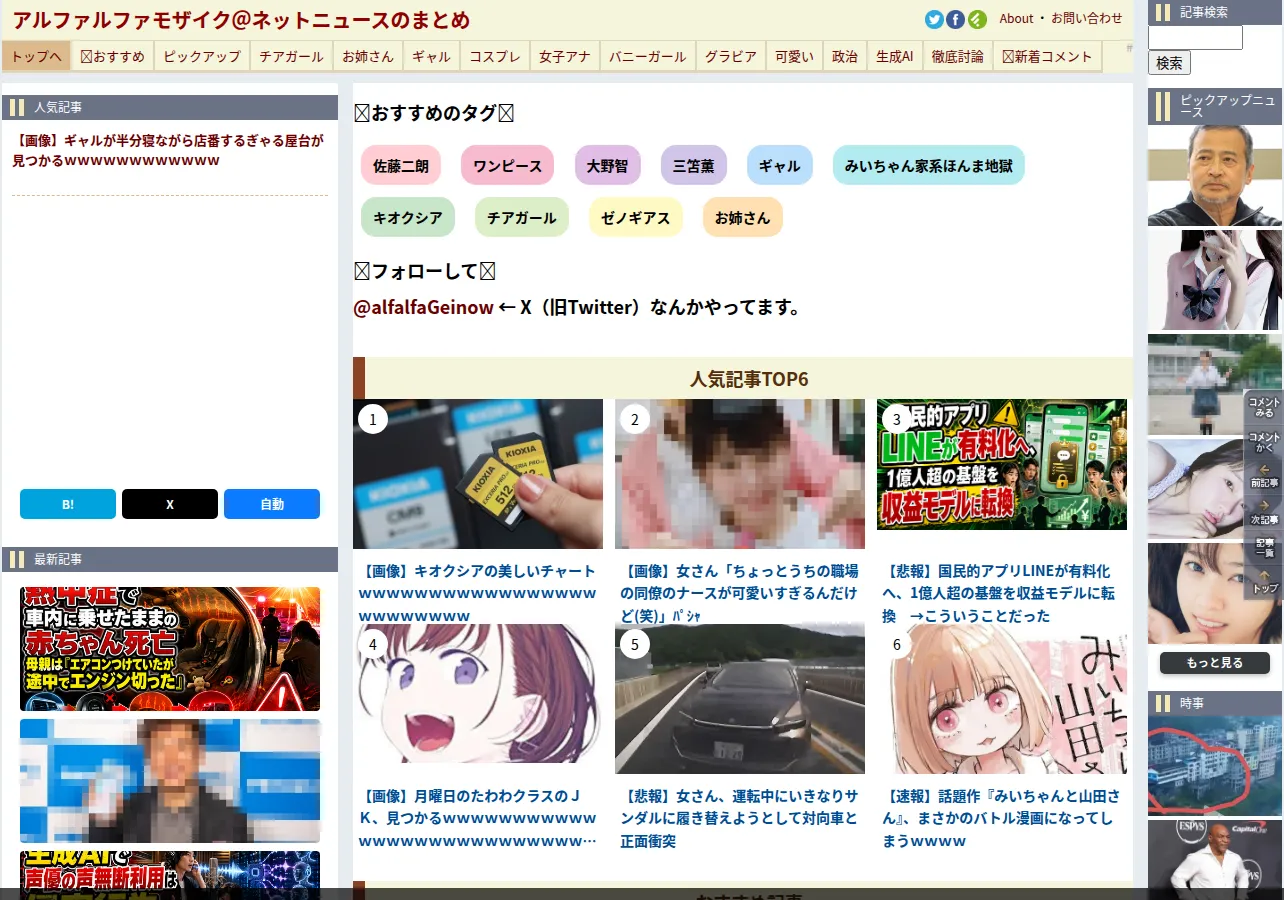The image size is (1284, 900).
Task: Open the グラビア navigation tab
Action: [x=731, y=57]
